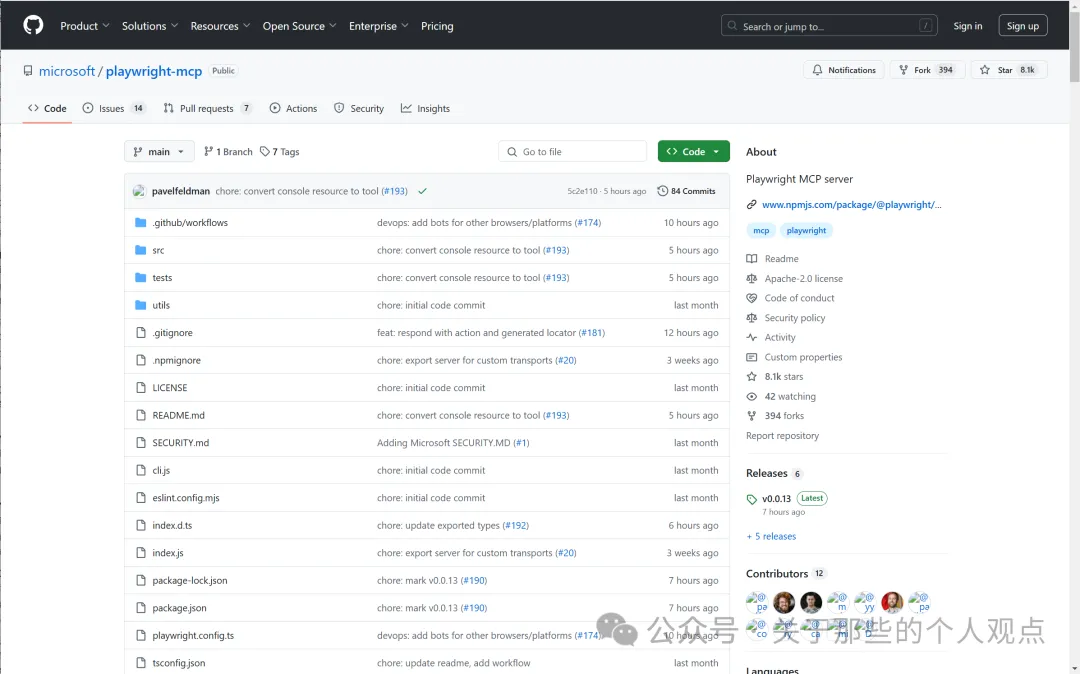Click the link icon beside npmjs URL
Image resolution: width=1080 pixels, height=674 pixels.
click(x=751, y=204)
